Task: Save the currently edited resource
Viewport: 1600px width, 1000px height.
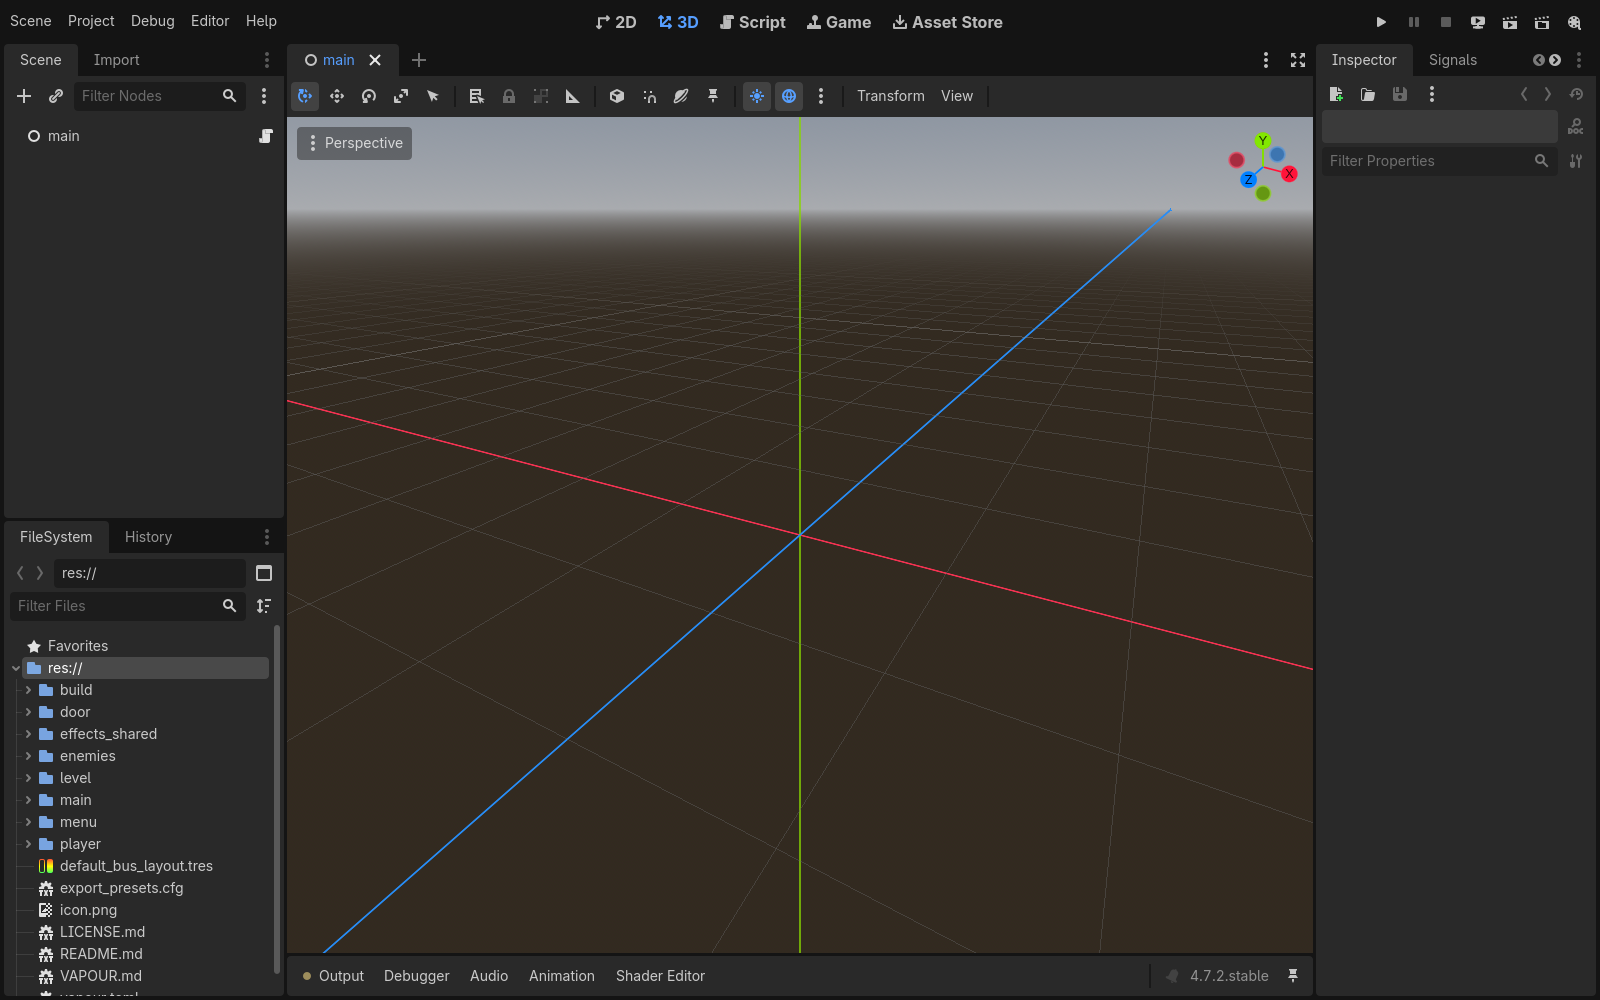Action: click(1400, 94)
